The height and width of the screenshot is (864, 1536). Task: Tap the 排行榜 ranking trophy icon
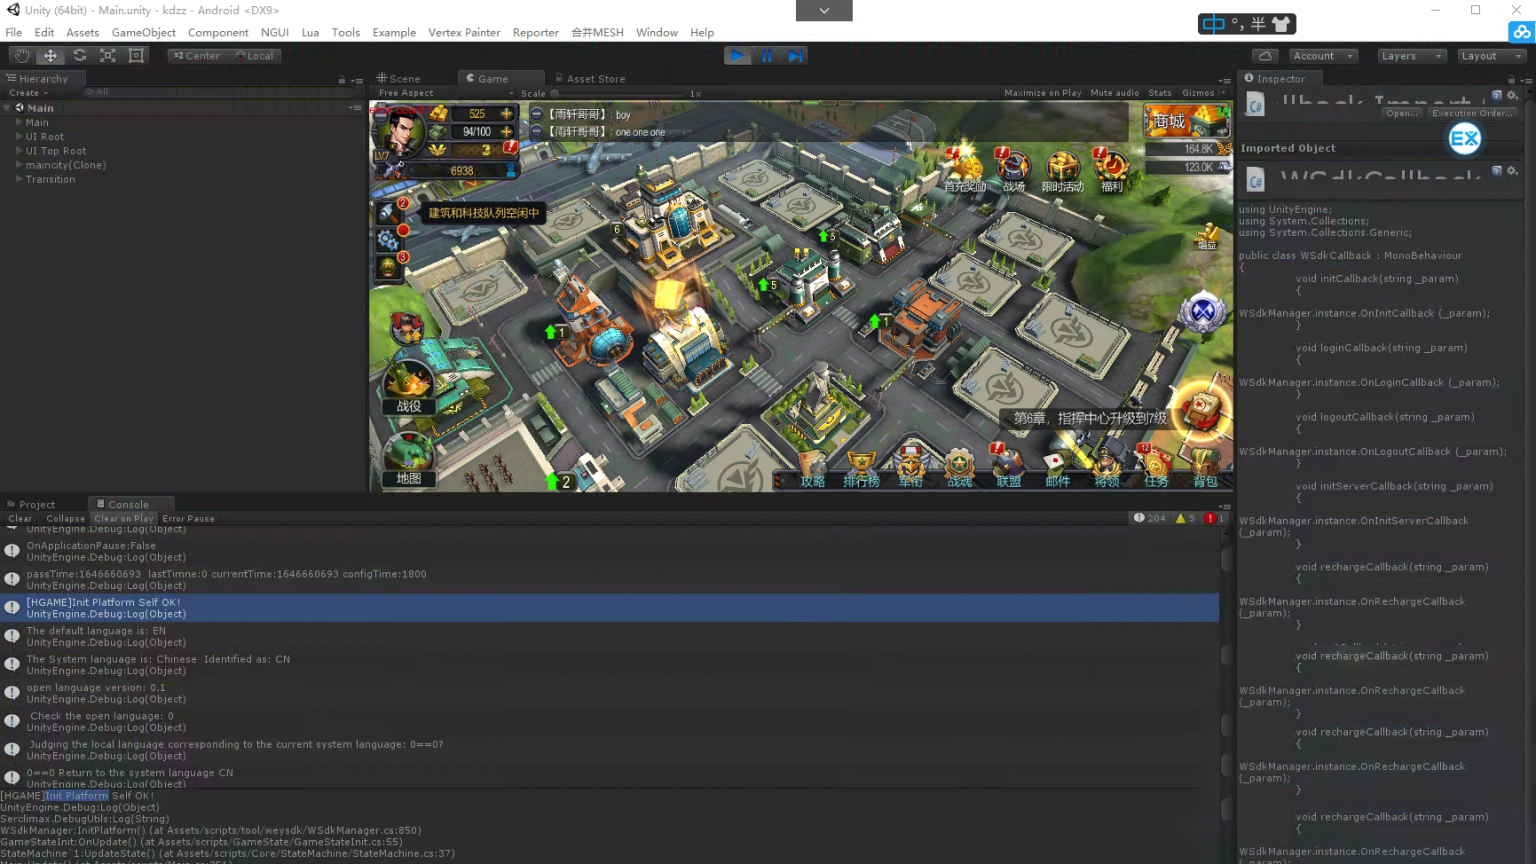(861, 470)
